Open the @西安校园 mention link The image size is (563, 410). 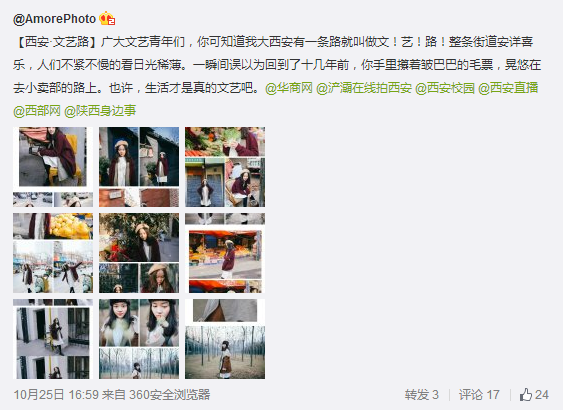coord(445,88)
